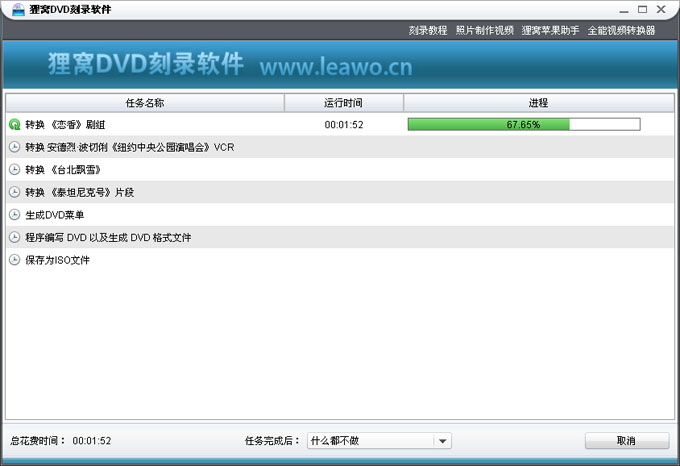Click the clock icon beside 生成DVD菜单

click(x=14, y=215)
